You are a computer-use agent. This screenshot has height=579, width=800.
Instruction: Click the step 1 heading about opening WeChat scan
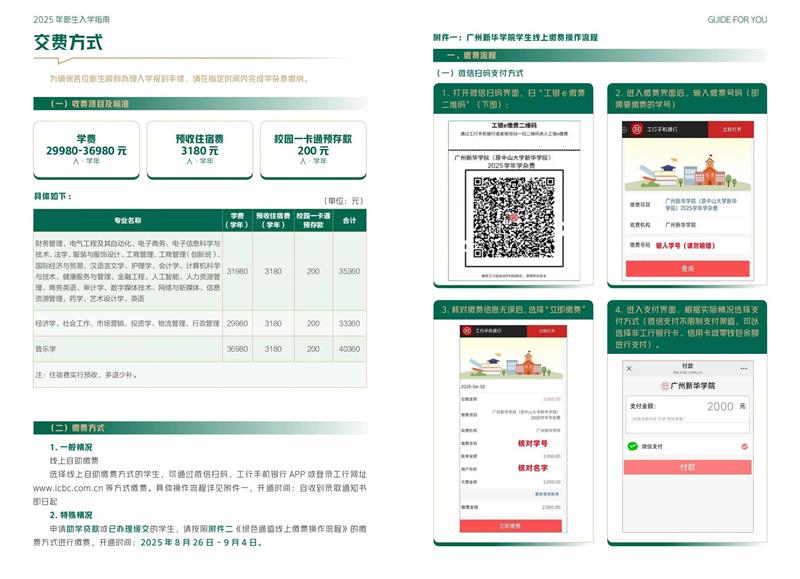point(513,98)
